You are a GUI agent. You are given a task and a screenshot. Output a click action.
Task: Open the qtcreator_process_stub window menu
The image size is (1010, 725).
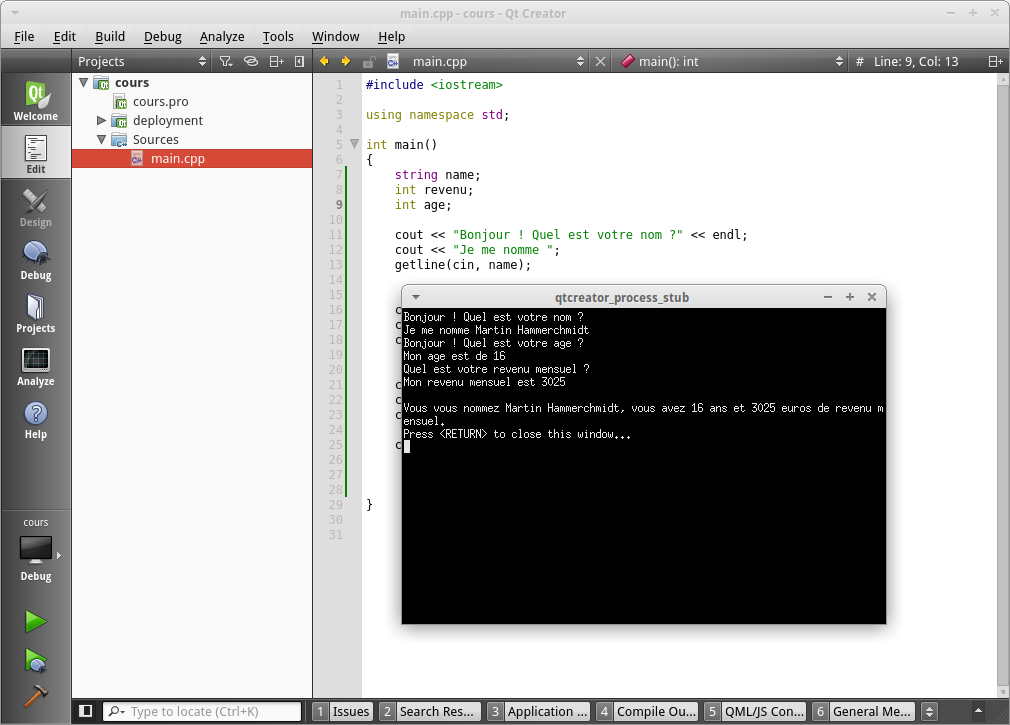(416, 297)
